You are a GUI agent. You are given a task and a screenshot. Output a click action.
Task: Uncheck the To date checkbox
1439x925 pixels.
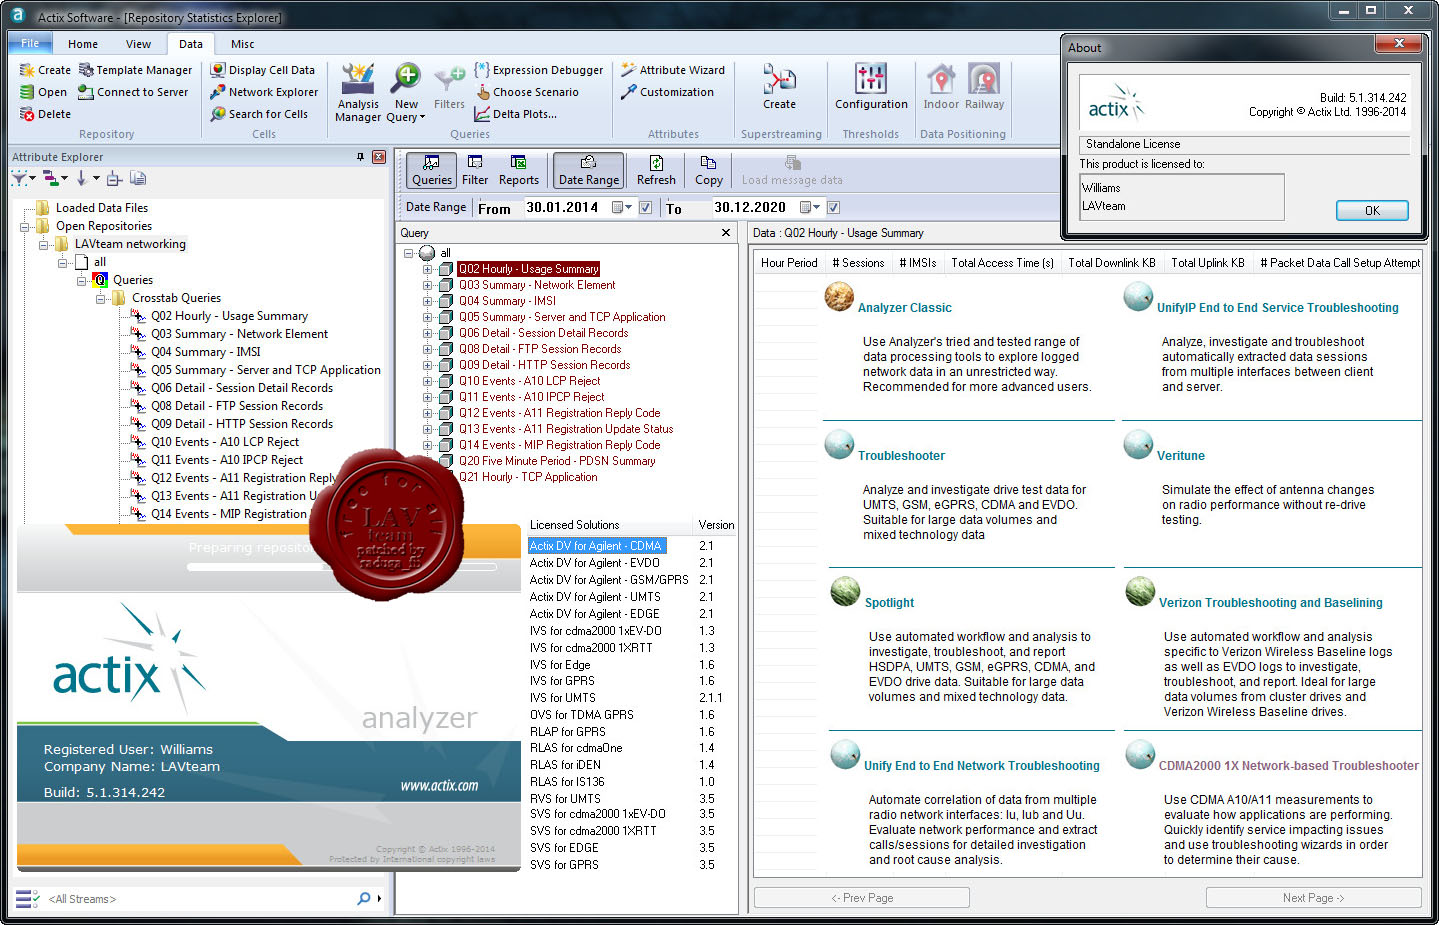click(x=833, y=207)
